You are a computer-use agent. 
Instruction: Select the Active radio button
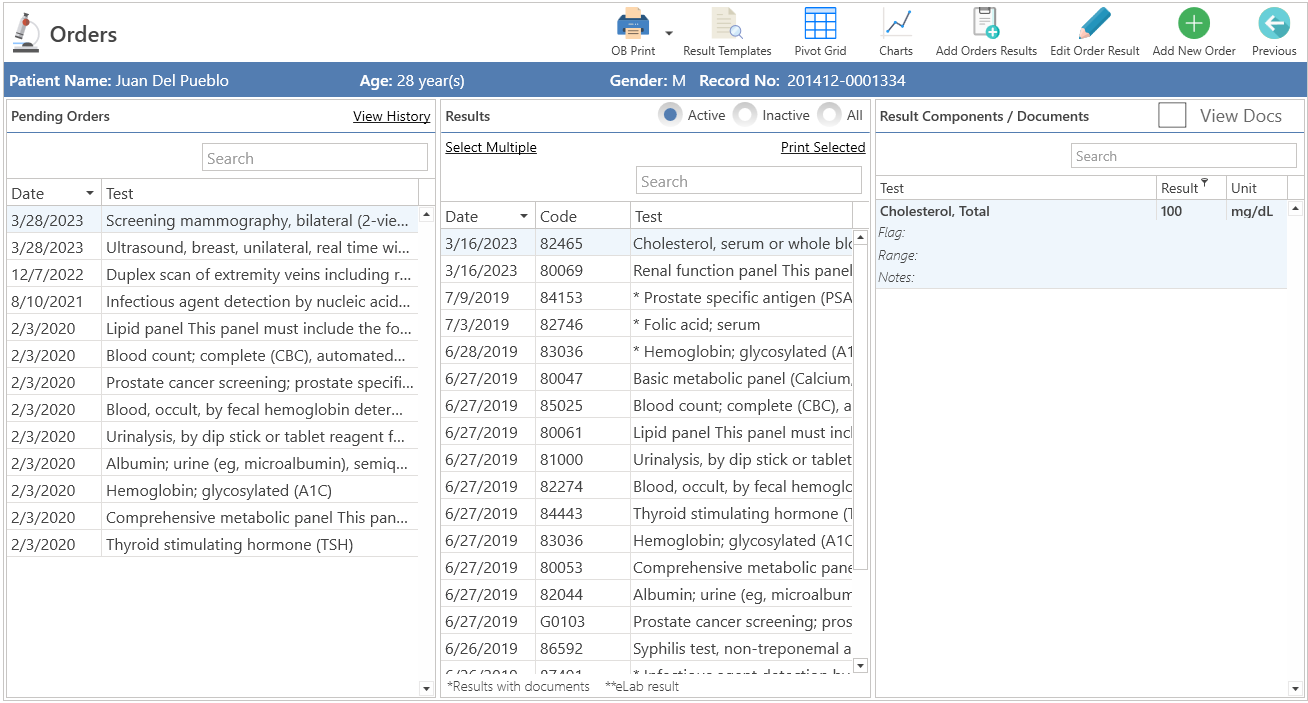point(671,115)
